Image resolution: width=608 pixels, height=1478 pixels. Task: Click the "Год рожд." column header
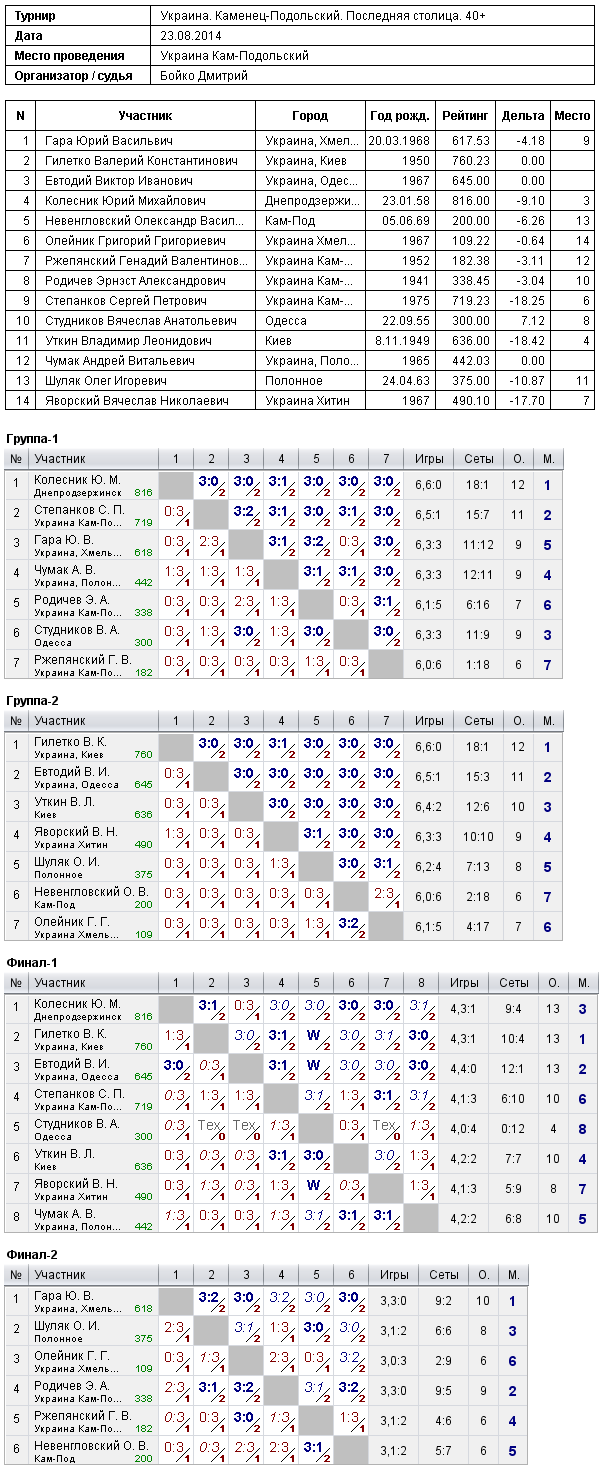pos(399,116)
